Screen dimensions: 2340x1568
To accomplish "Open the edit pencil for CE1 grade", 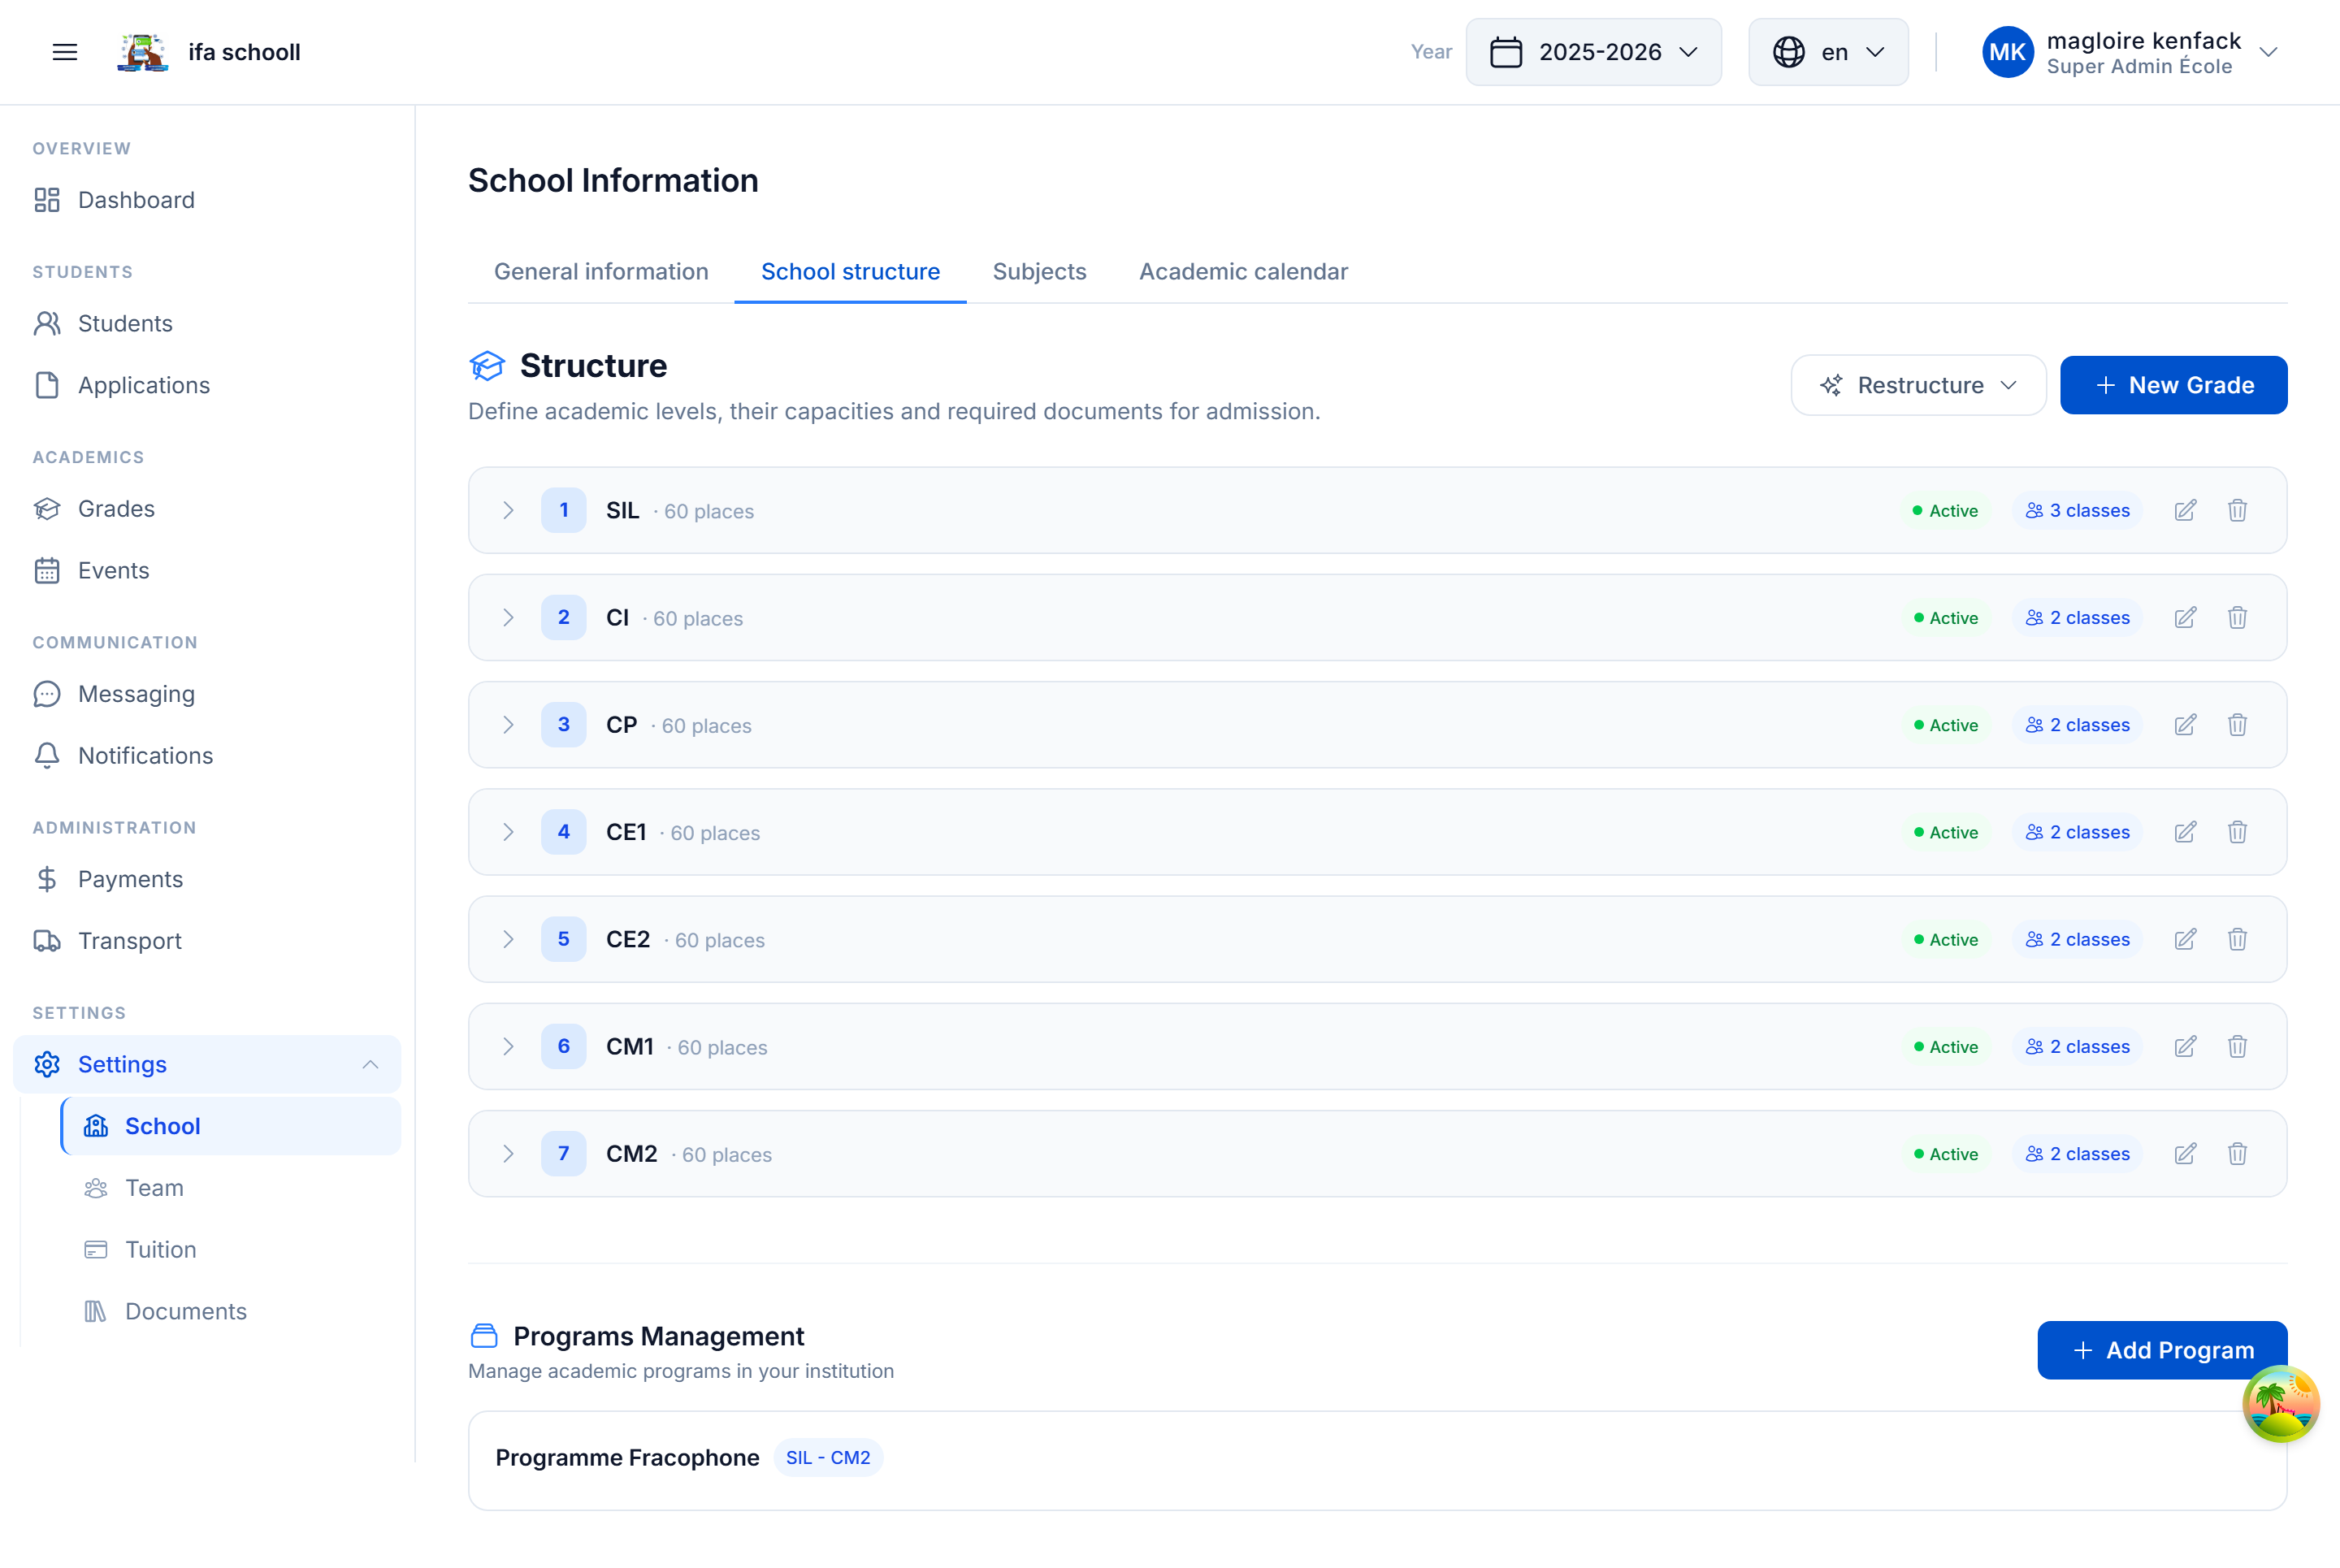I will tap(2185, 831).
